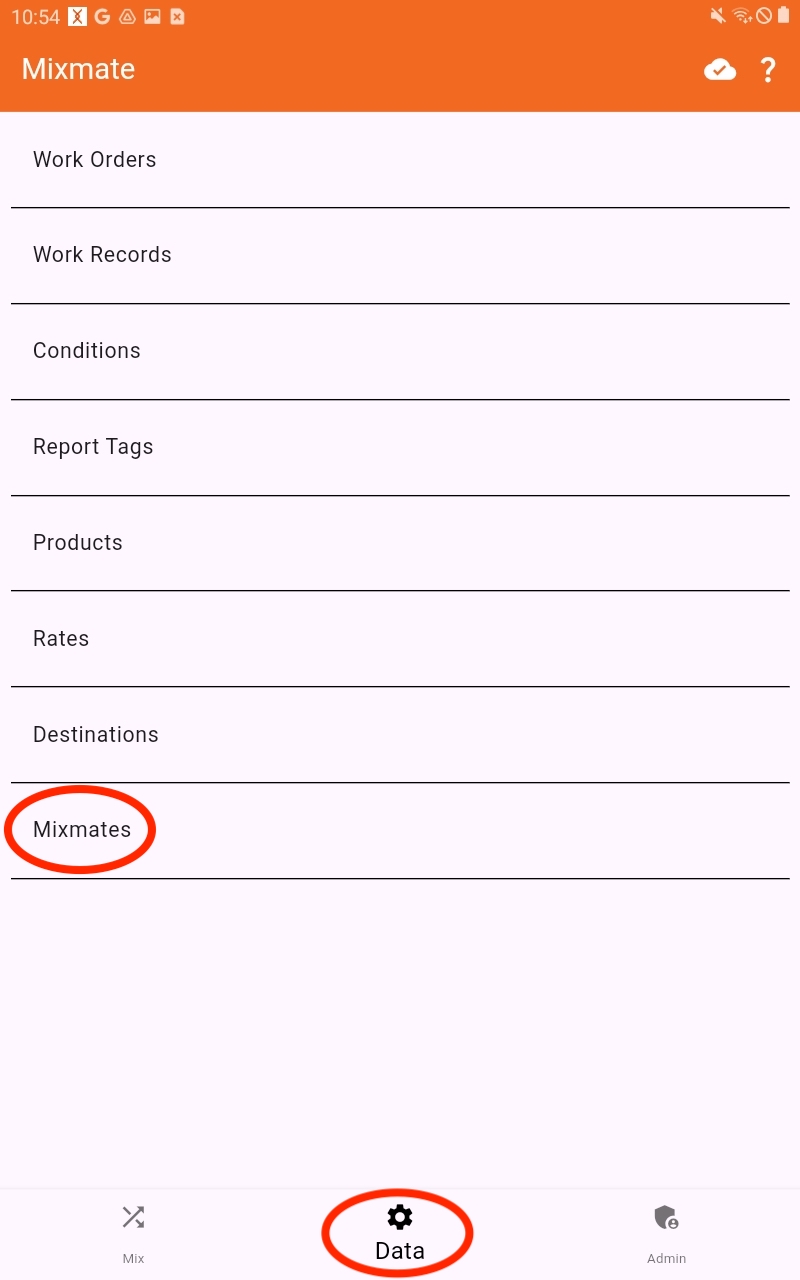Tap the Data gear icon
Screen dimensions: 800x1280
point(400,1217)
